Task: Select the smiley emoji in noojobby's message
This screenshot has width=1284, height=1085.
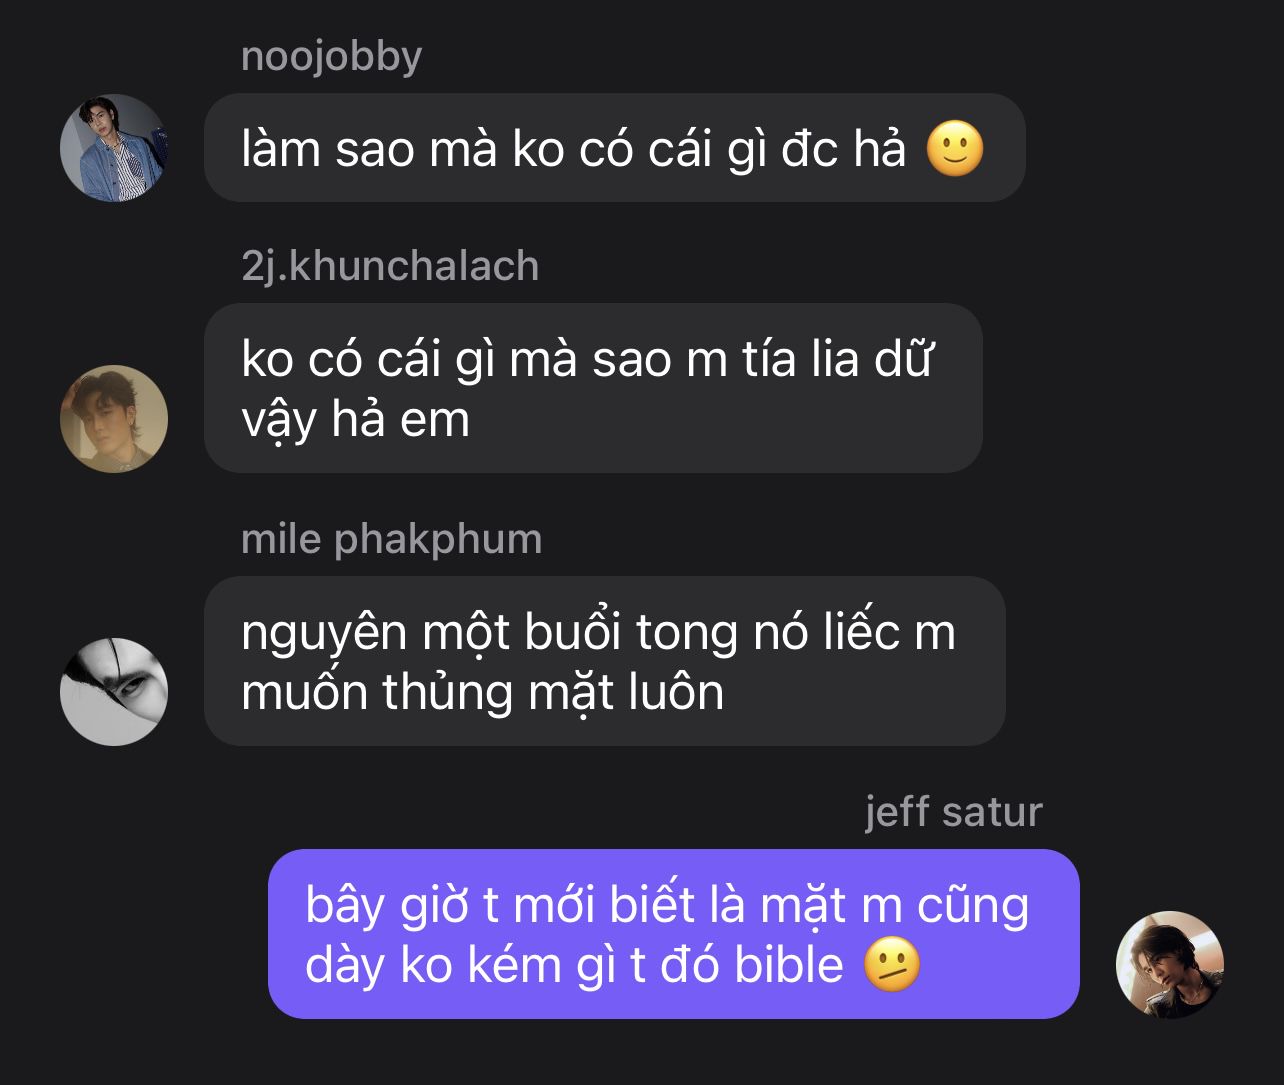Action: coord(955,150)
